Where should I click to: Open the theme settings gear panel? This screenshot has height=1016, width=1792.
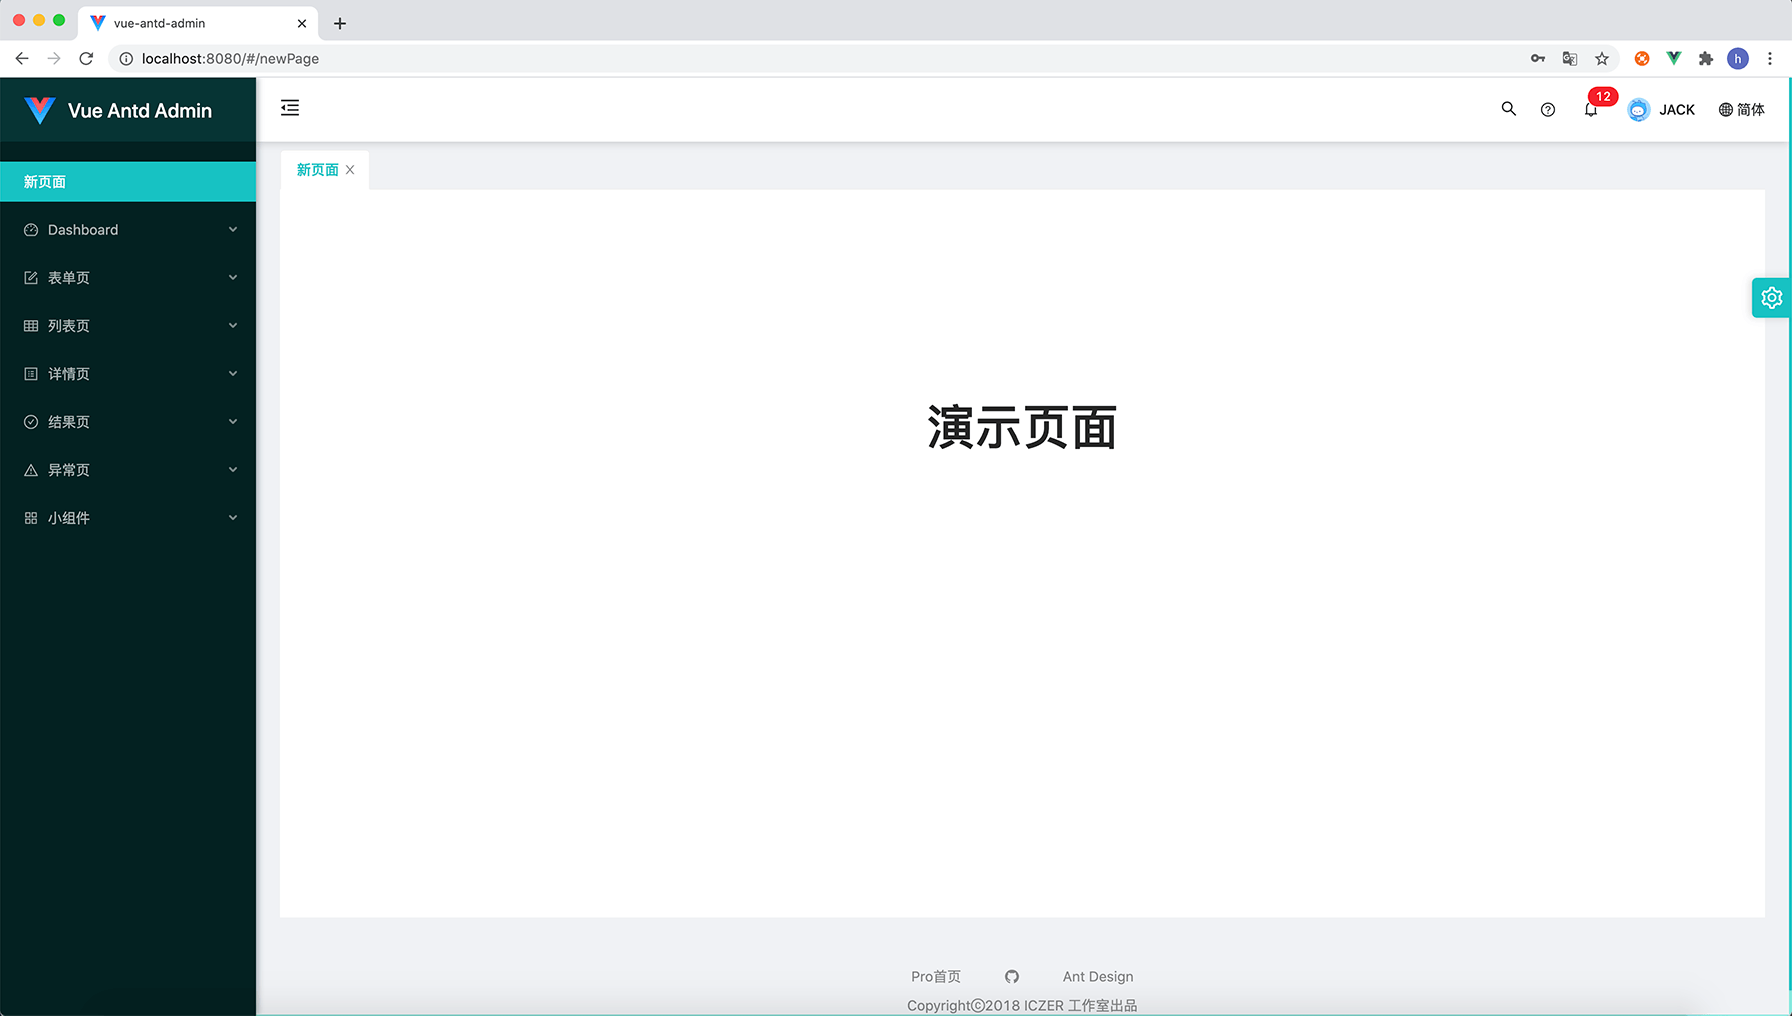[1771, 297]
